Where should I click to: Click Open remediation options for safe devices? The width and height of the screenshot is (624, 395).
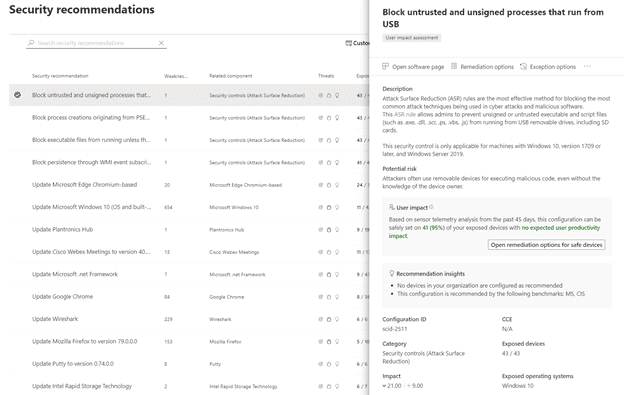[546, 245]
